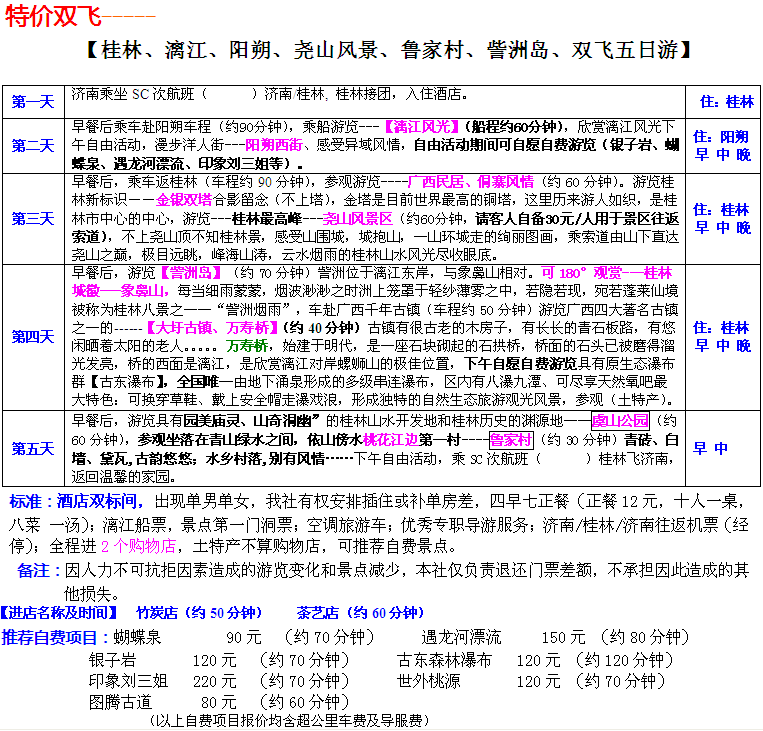
Task: Open the 尧山风景区 underlined link
Action: (x=358, y=218)
